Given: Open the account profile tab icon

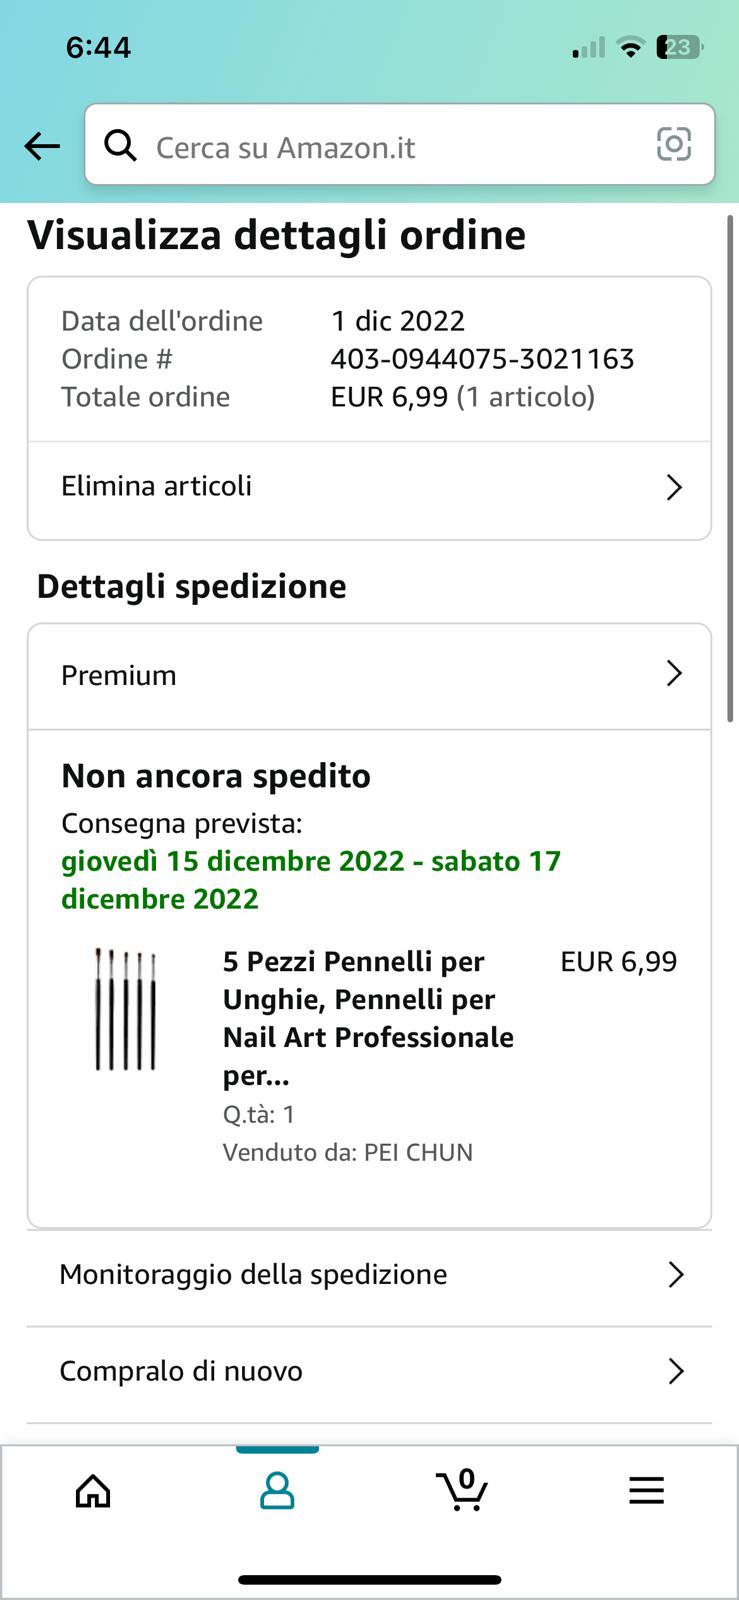Looking at the screenshot, I should (277, 1491).
